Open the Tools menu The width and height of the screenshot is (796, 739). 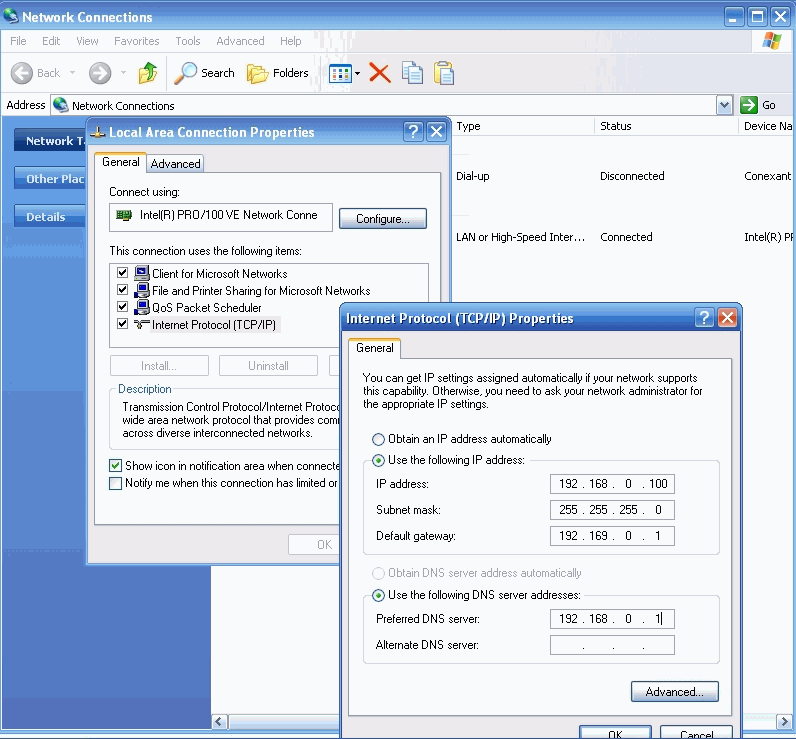(188, 41)
